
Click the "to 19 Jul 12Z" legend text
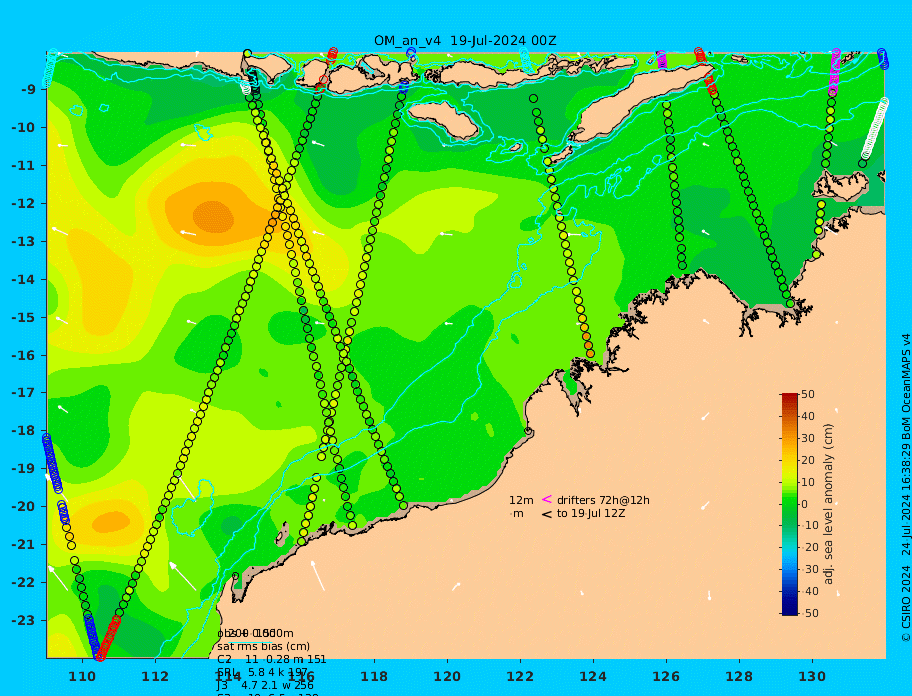590,513
